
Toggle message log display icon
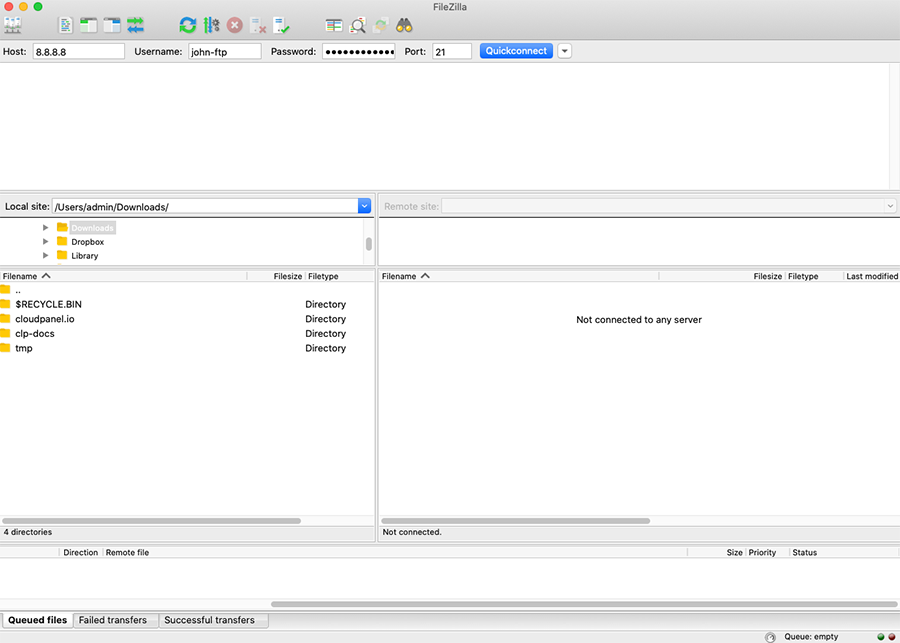[x=66, y=25]
